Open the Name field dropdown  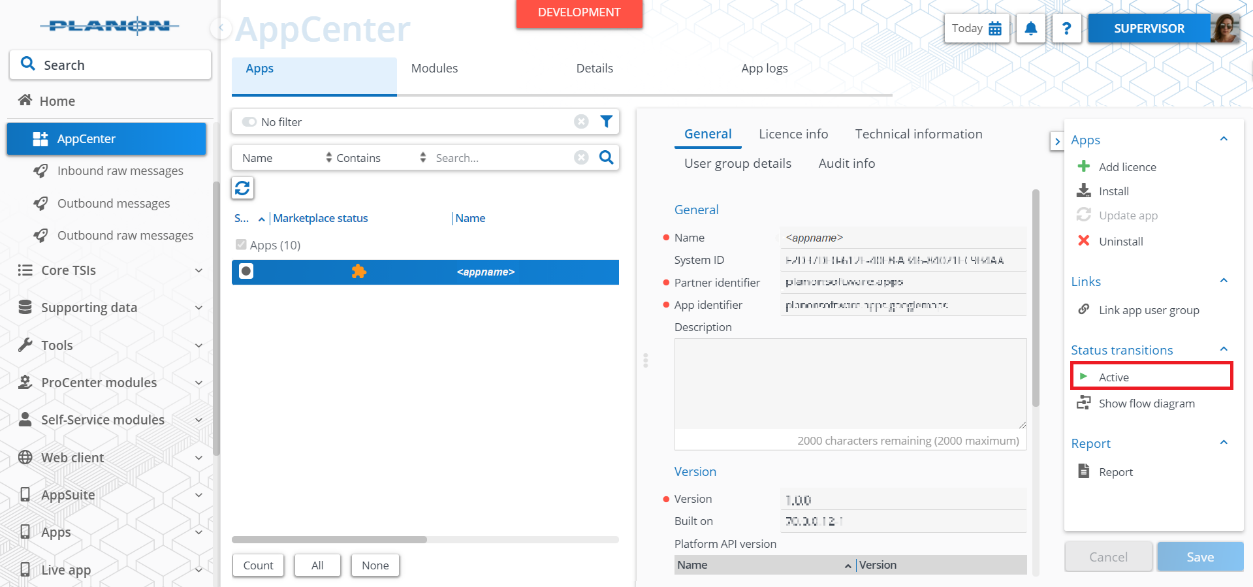coord(287,158)
